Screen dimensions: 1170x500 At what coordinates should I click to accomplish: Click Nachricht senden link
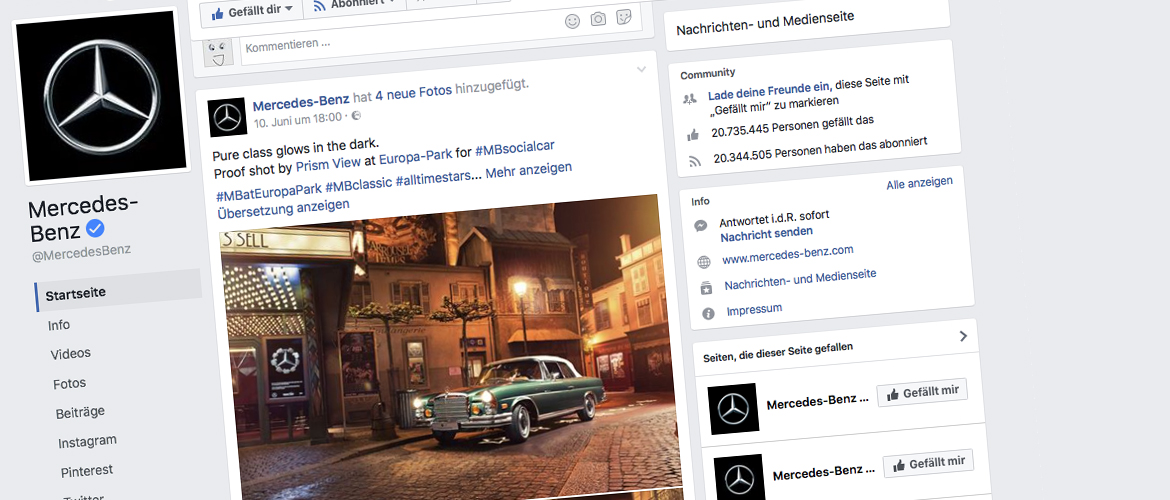tap(766, 235)
